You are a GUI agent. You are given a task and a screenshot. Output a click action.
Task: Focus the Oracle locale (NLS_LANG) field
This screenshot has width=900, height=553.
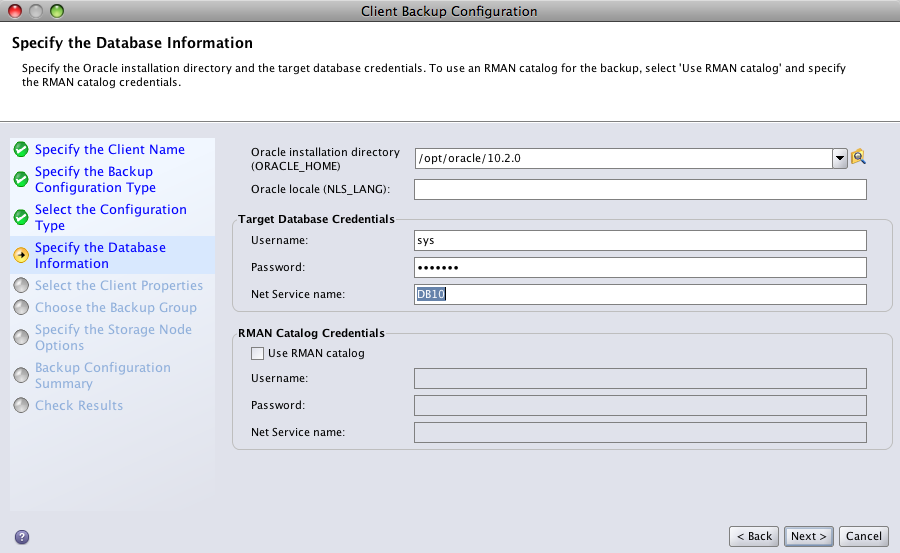(640, 190)
